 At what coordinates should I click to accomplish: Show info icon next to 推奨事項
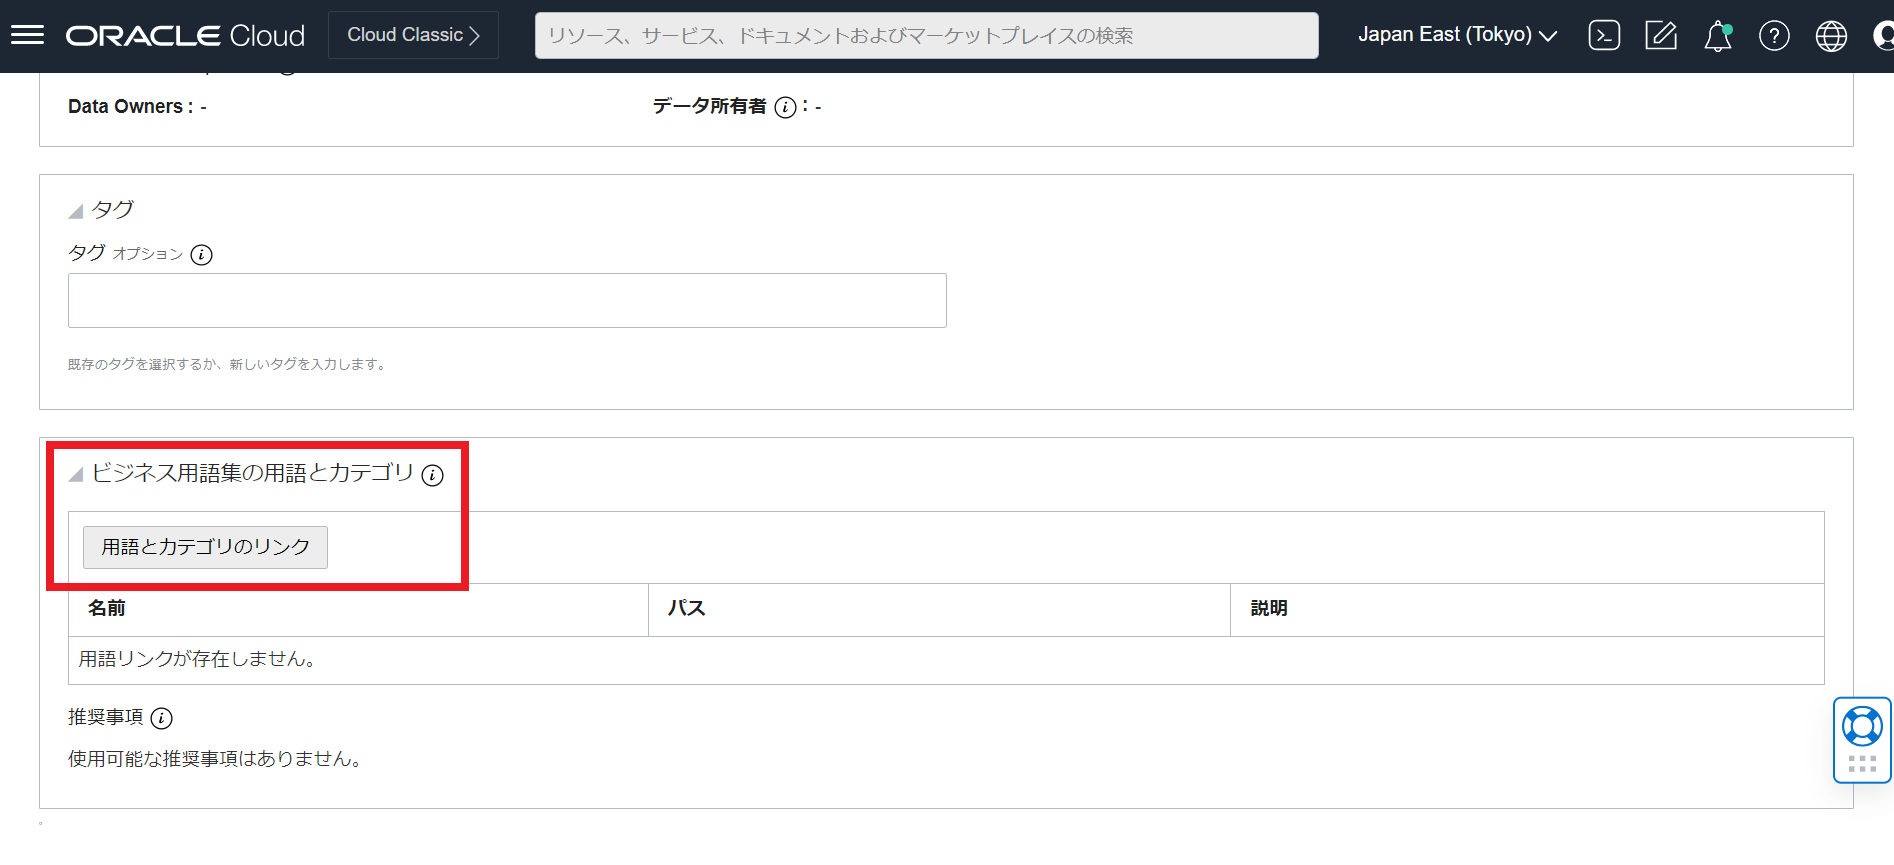tap(161, 718)
